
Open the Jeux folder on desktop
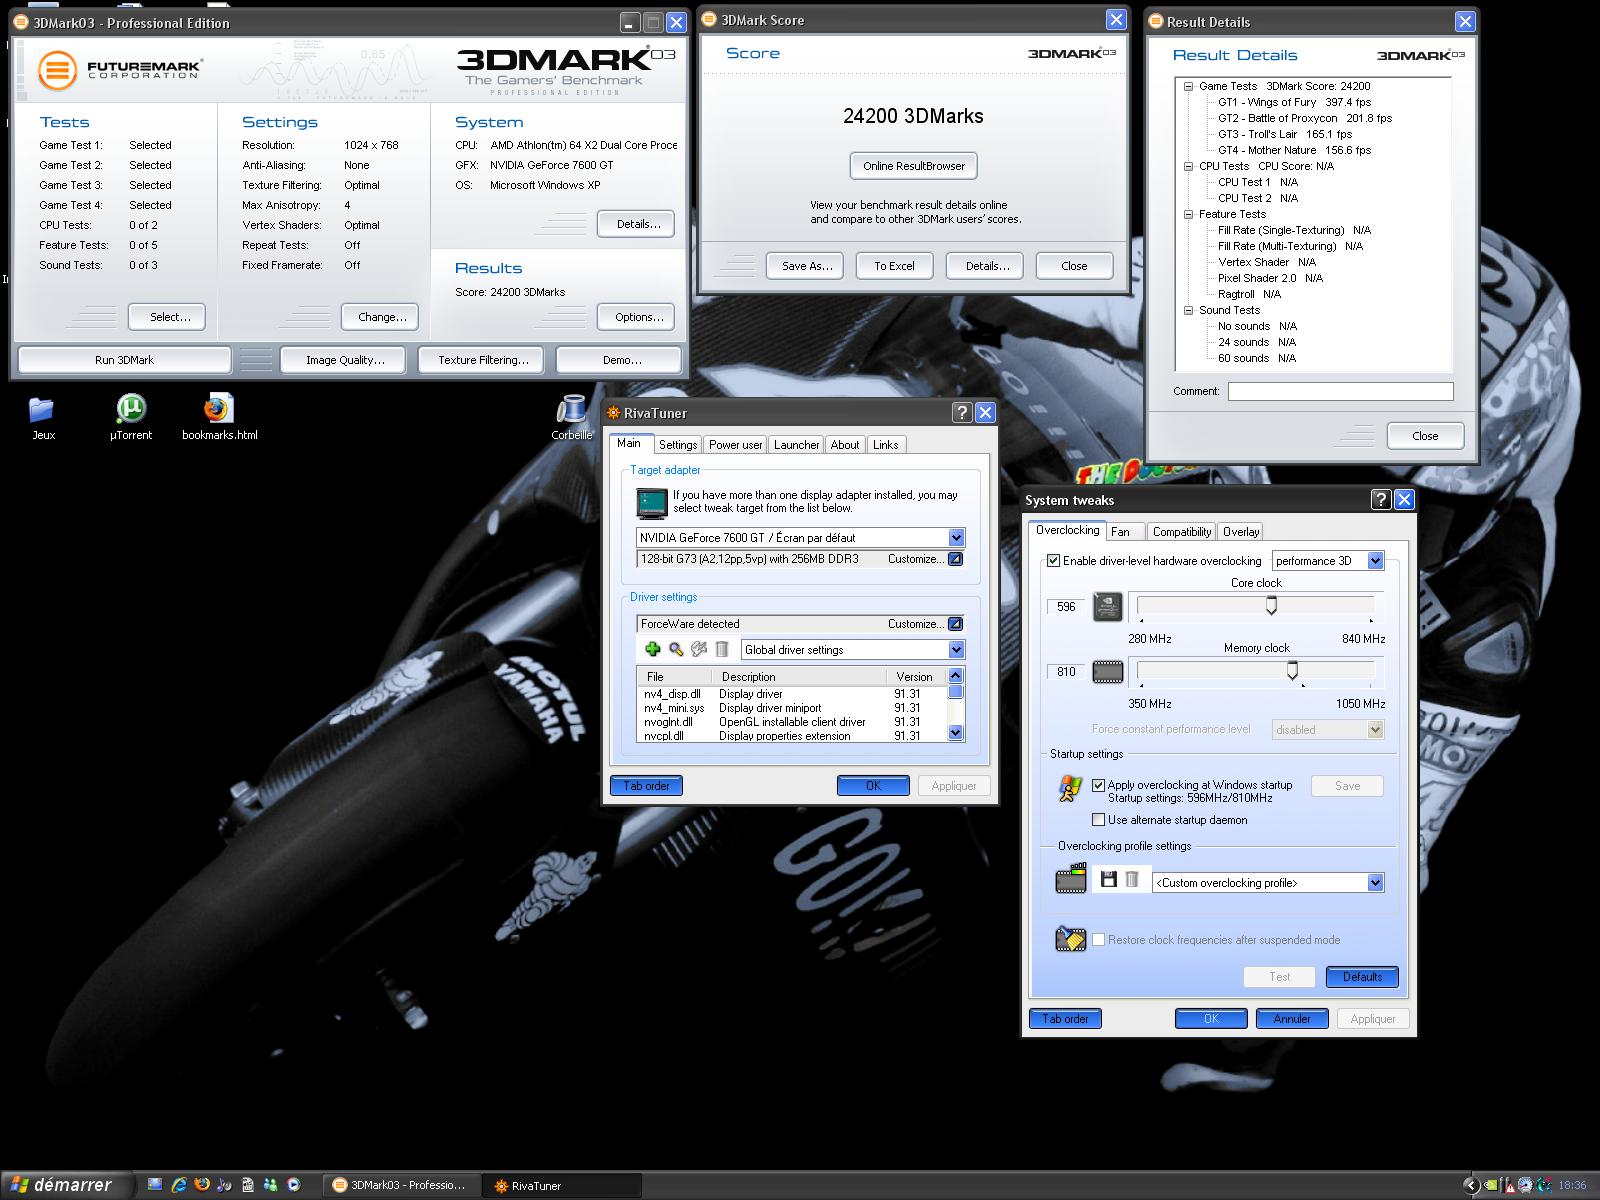(42, 409)
